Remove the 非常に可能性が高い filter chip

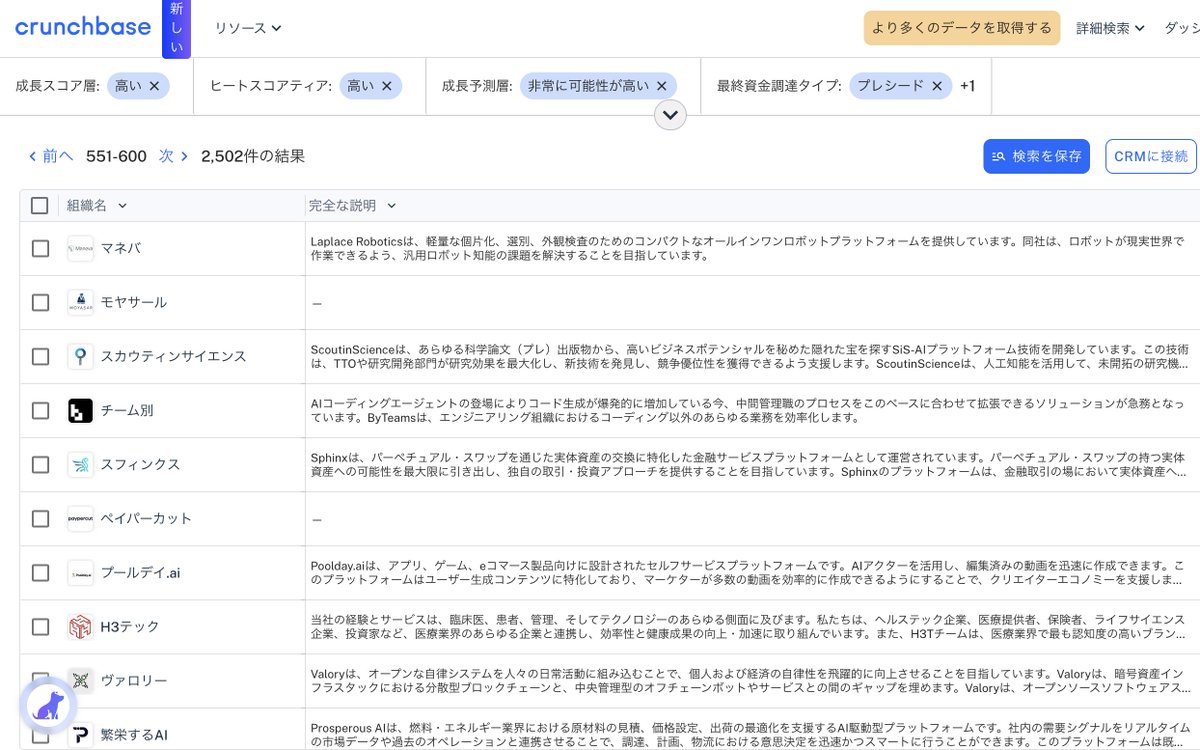(661, 86)
